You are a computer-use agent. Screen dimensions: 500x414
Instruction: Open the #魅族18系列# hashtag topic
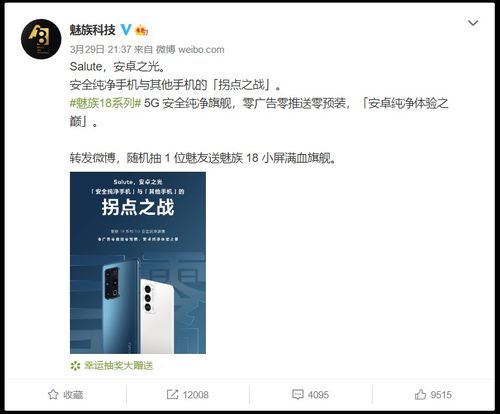pyautogui.click(x=105, y=103)
